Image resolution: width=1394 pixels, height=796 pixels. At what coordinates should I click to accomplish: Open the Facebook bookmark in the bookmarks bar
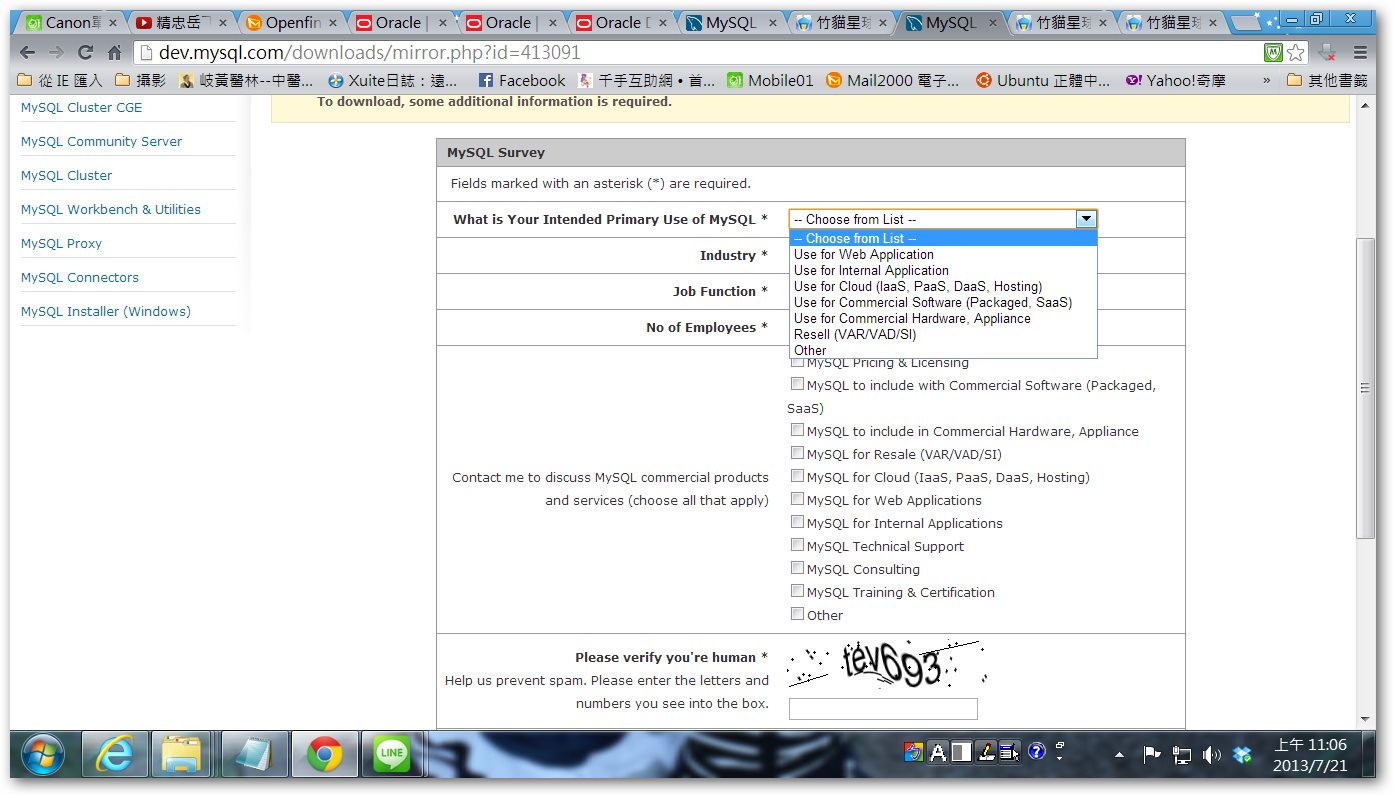pyautogui.click(x=521, y=81)
